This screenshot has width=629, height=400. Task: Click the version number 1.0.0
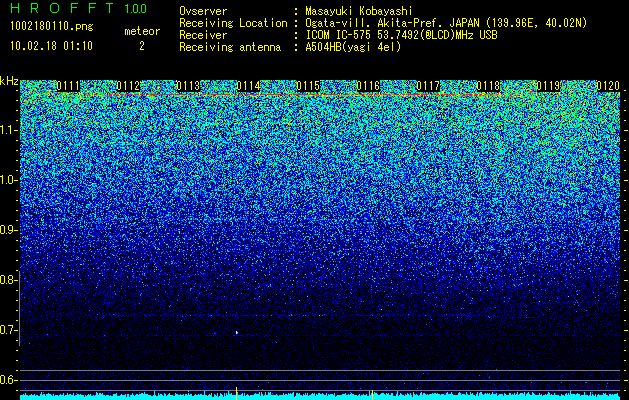136,9
